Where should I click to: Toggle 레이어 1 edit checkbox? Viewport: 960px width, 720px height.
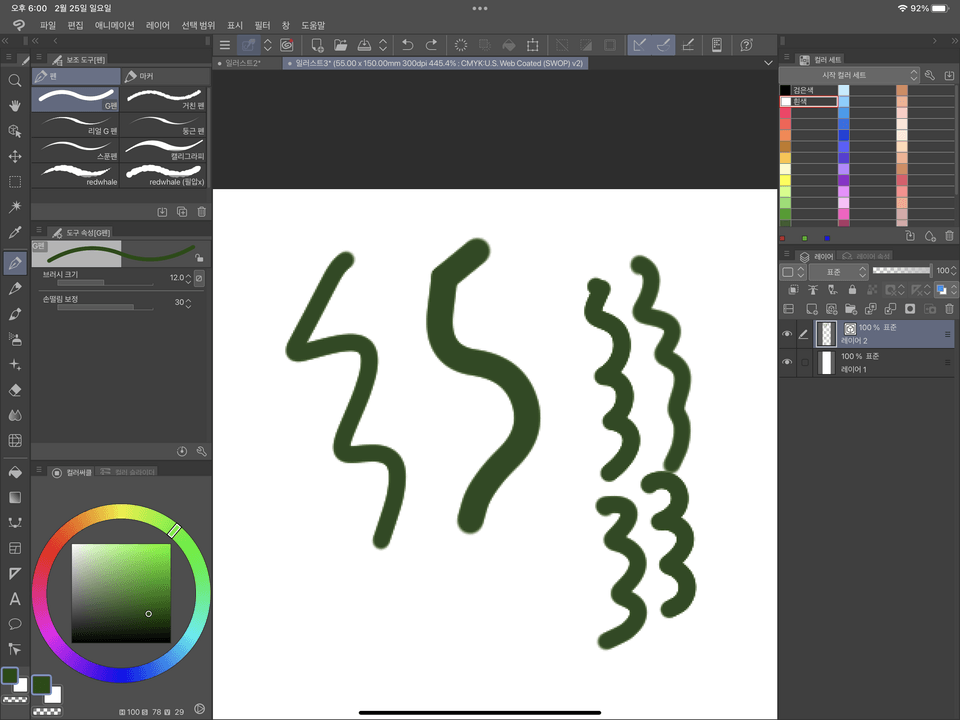coord(804,362)
